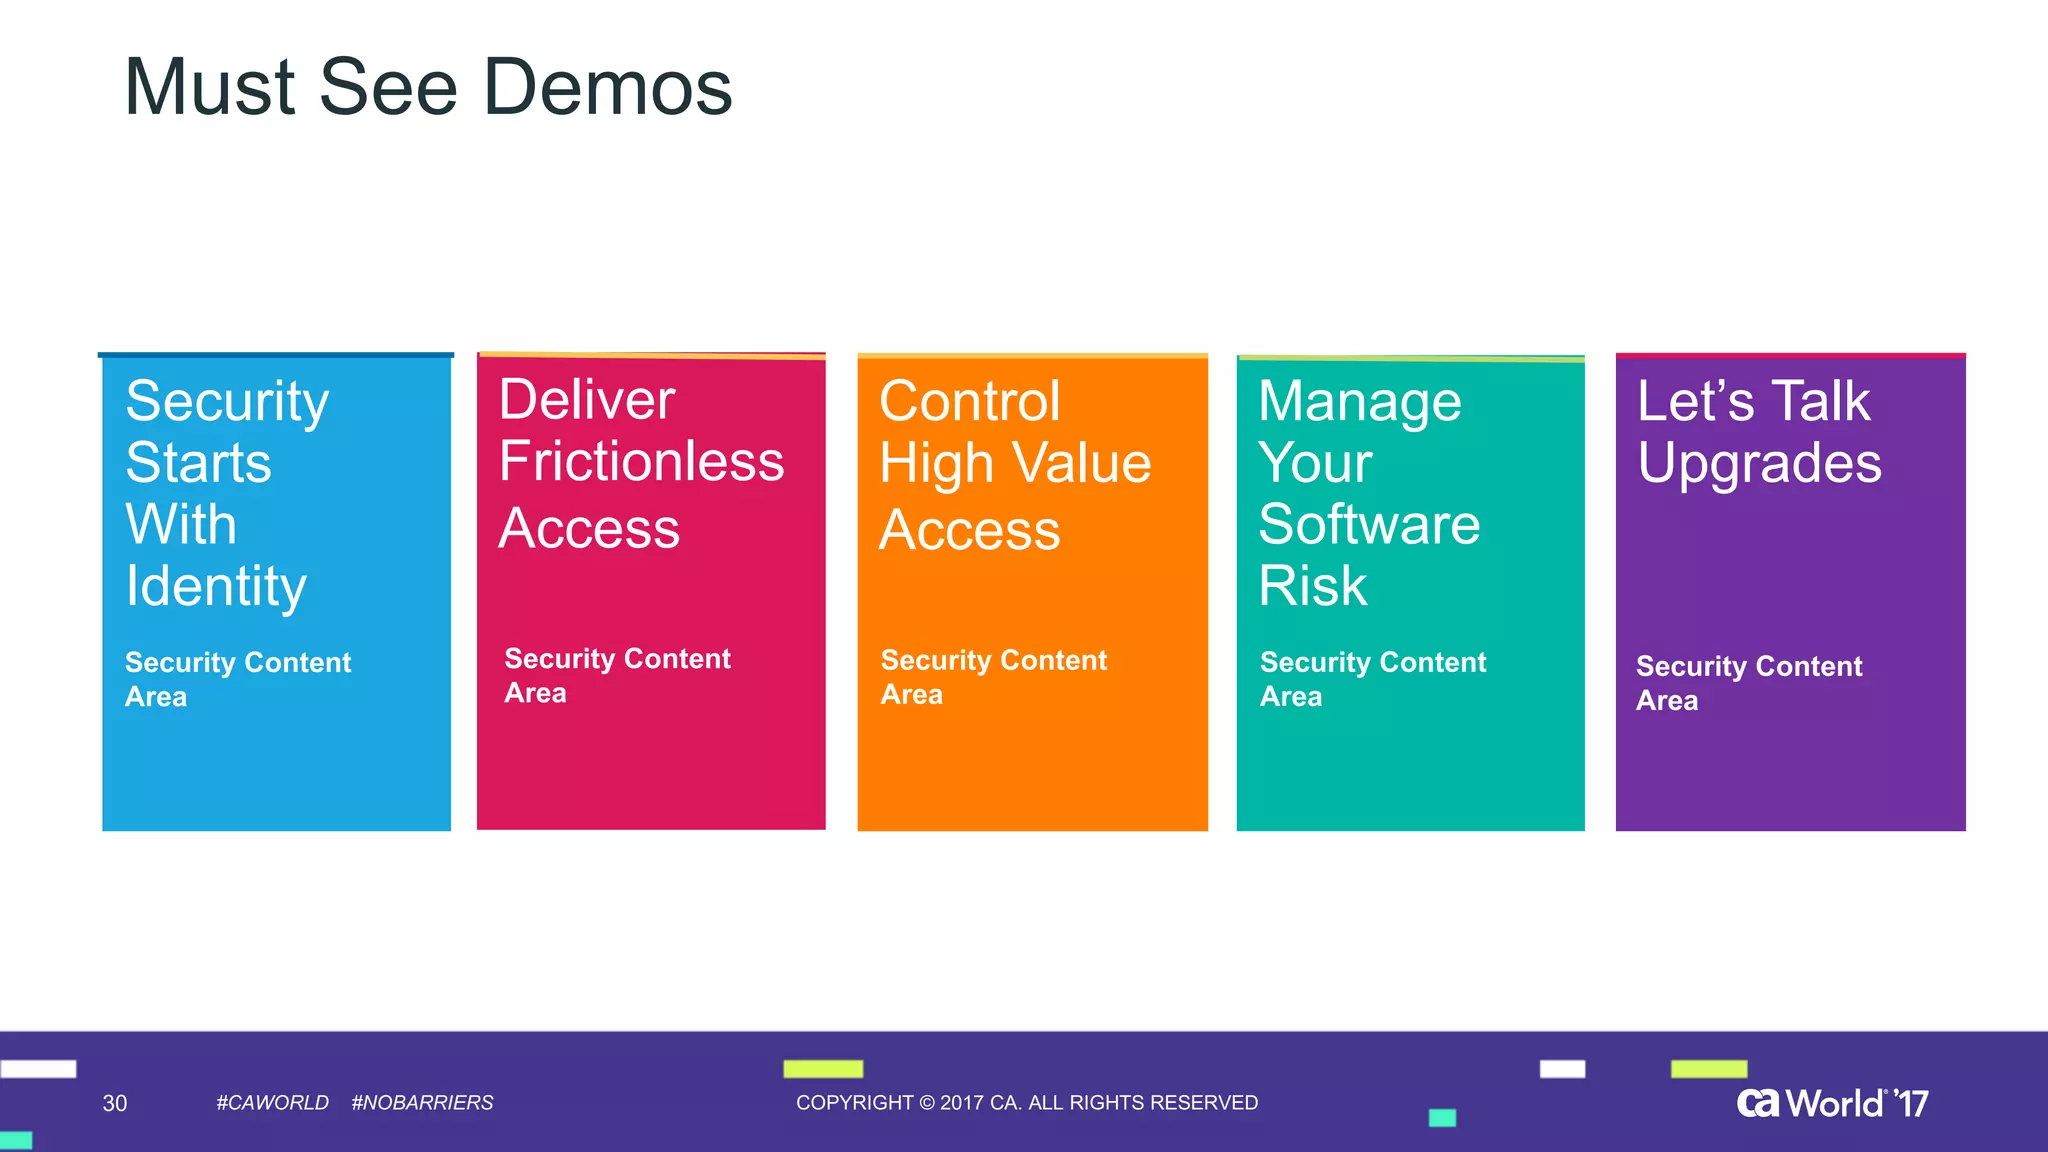This screenshot has width=2048, height=1152.
Task: Click the #CAWORLD hashtag
Action: point(272,1102)
